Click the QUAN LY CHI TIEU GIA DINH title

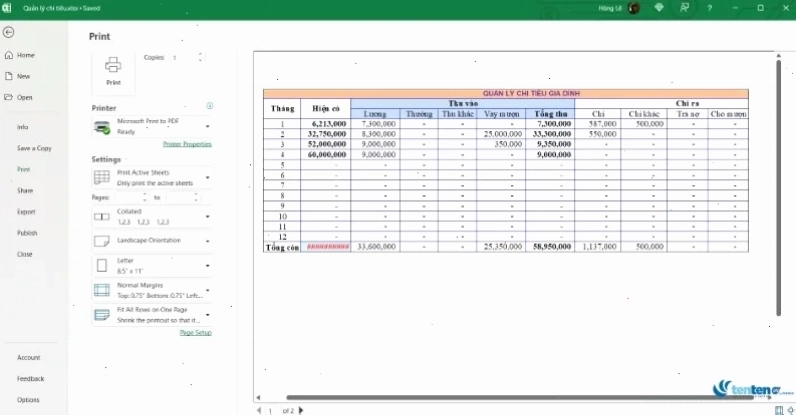click(531, 93)
